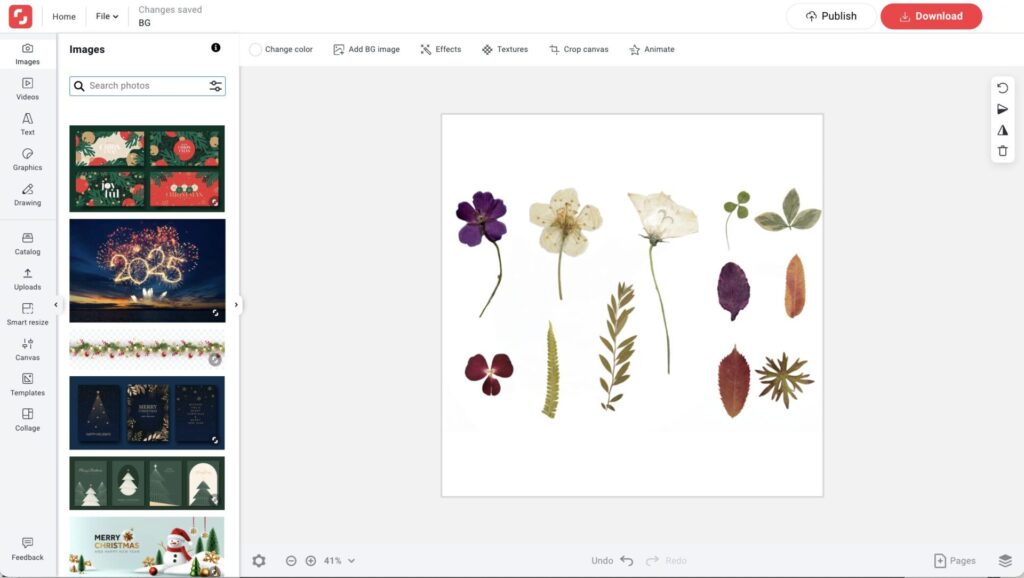
Task: Open Change color swatch
Action: 256,49
